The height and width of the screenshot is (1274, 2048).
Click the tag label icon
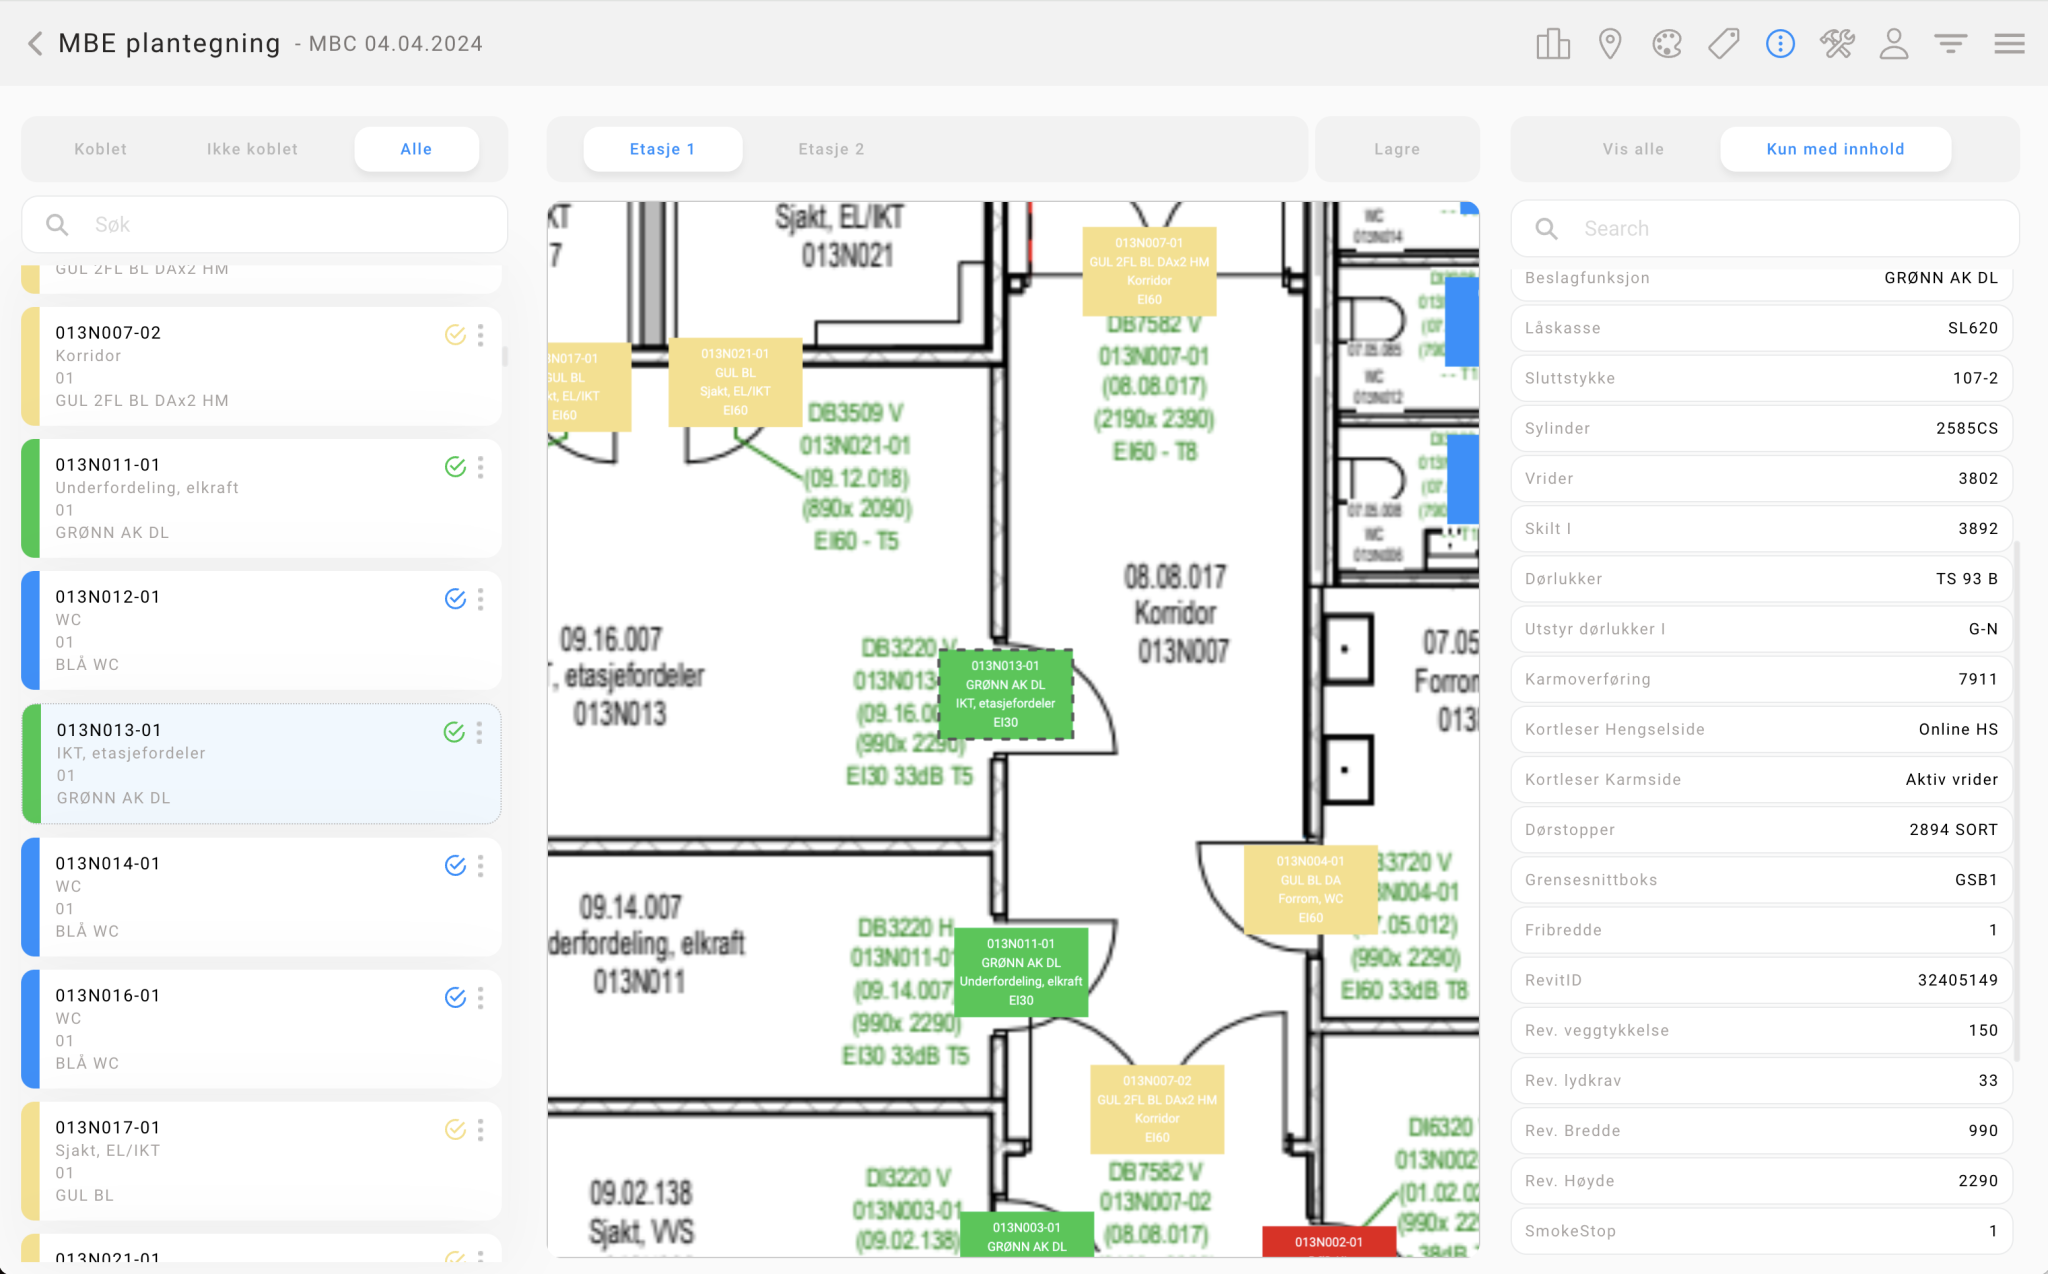click(1724, 43)
